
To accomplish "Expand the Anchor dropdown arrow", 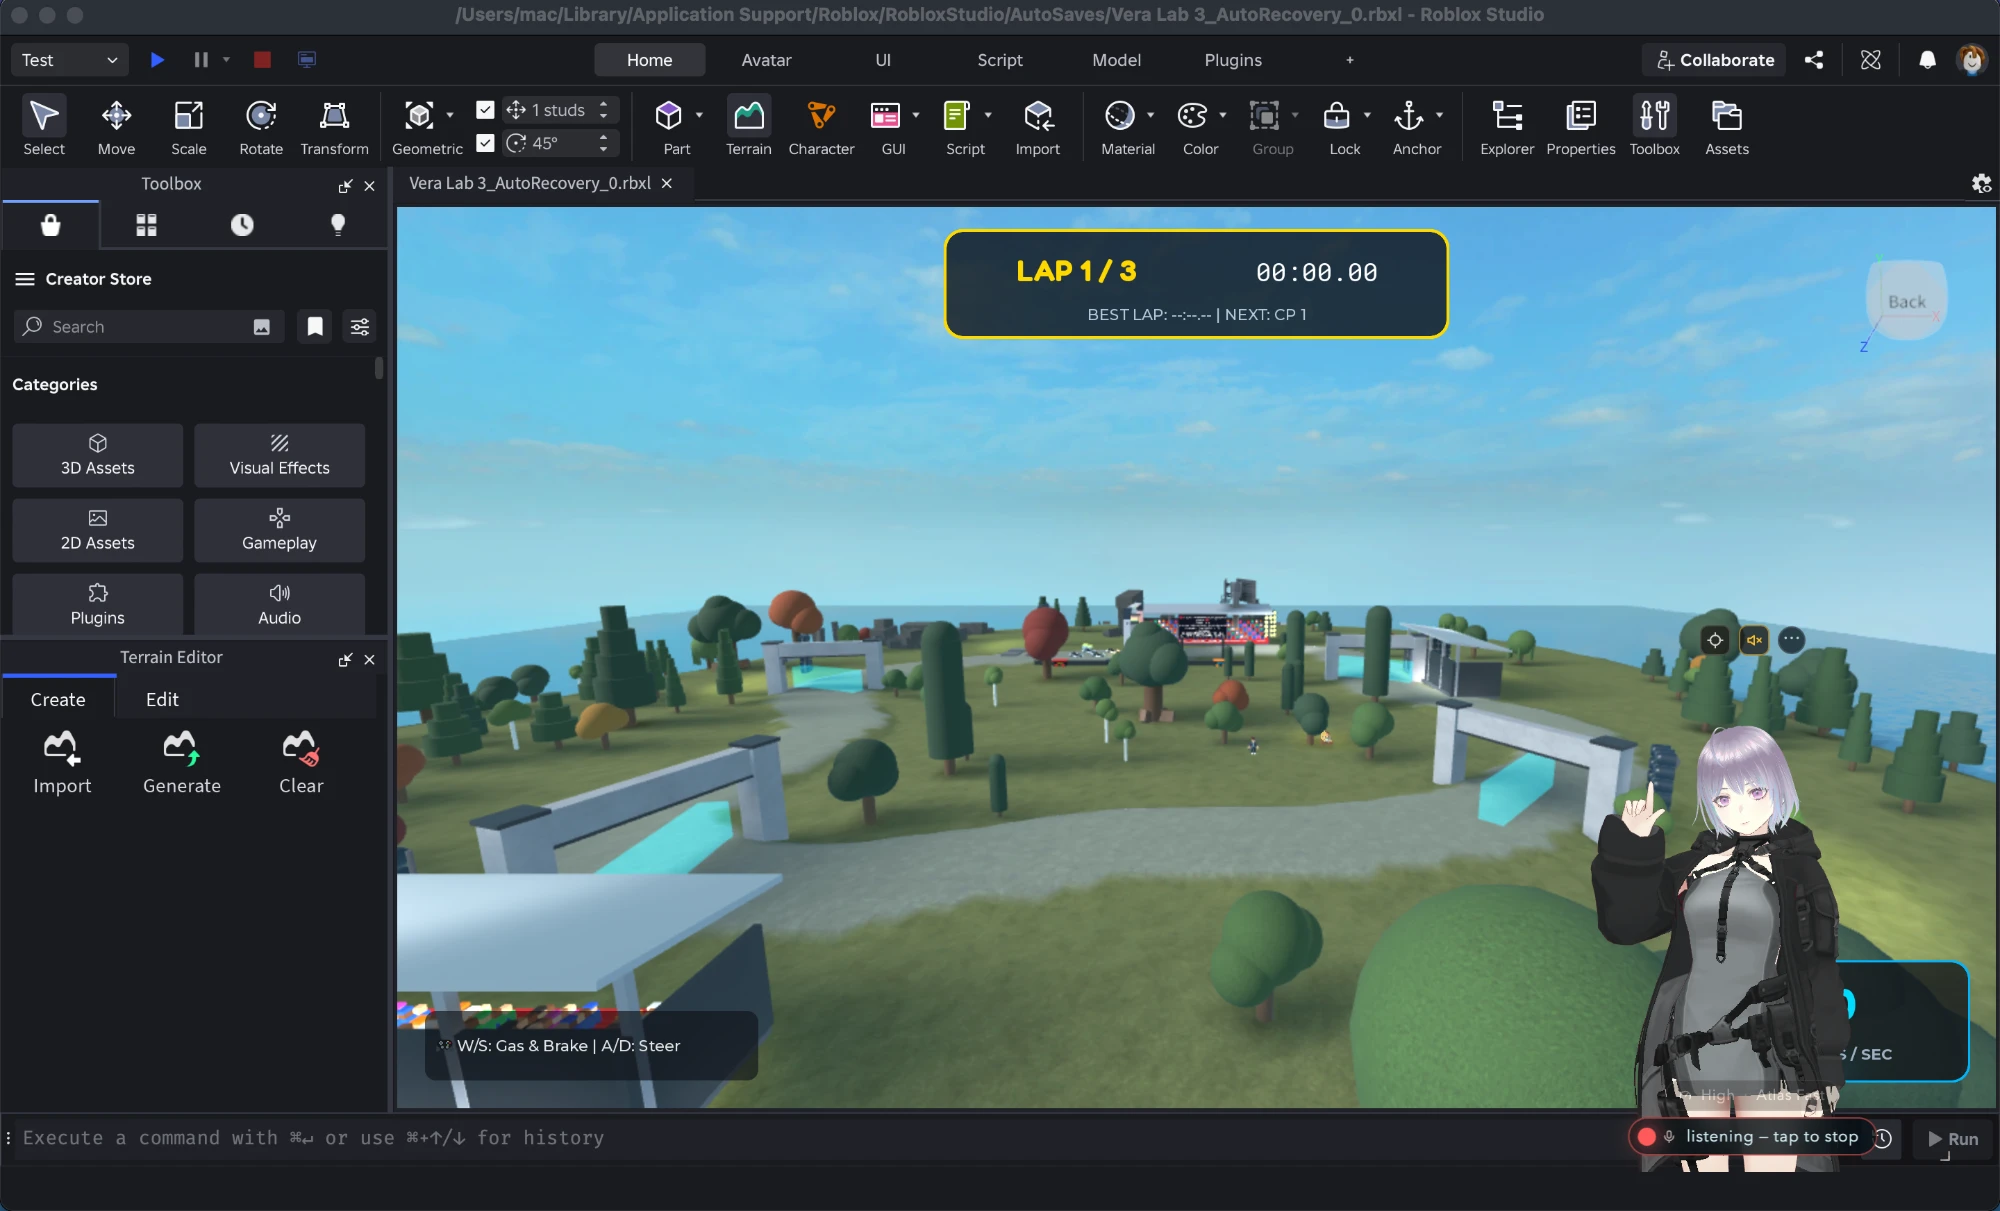I will (1439, 115).
